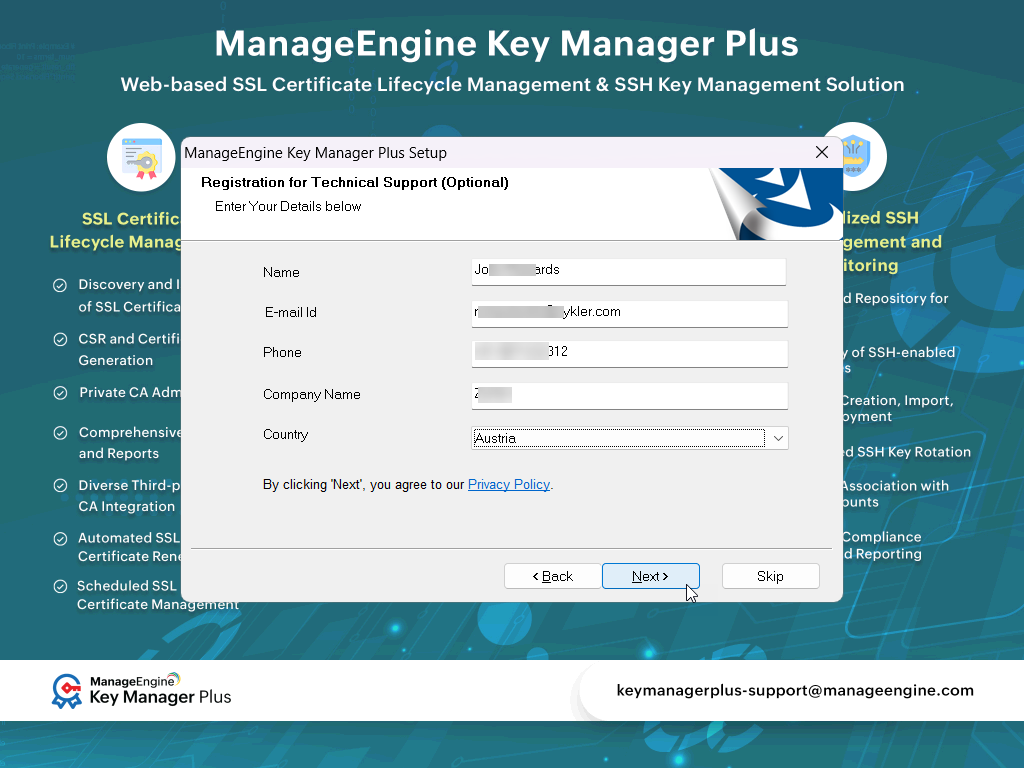Click the checkmark beside Automated SSL Certificate Renewal
Viewport: 1024px width, 768px height.
[60, 539]
